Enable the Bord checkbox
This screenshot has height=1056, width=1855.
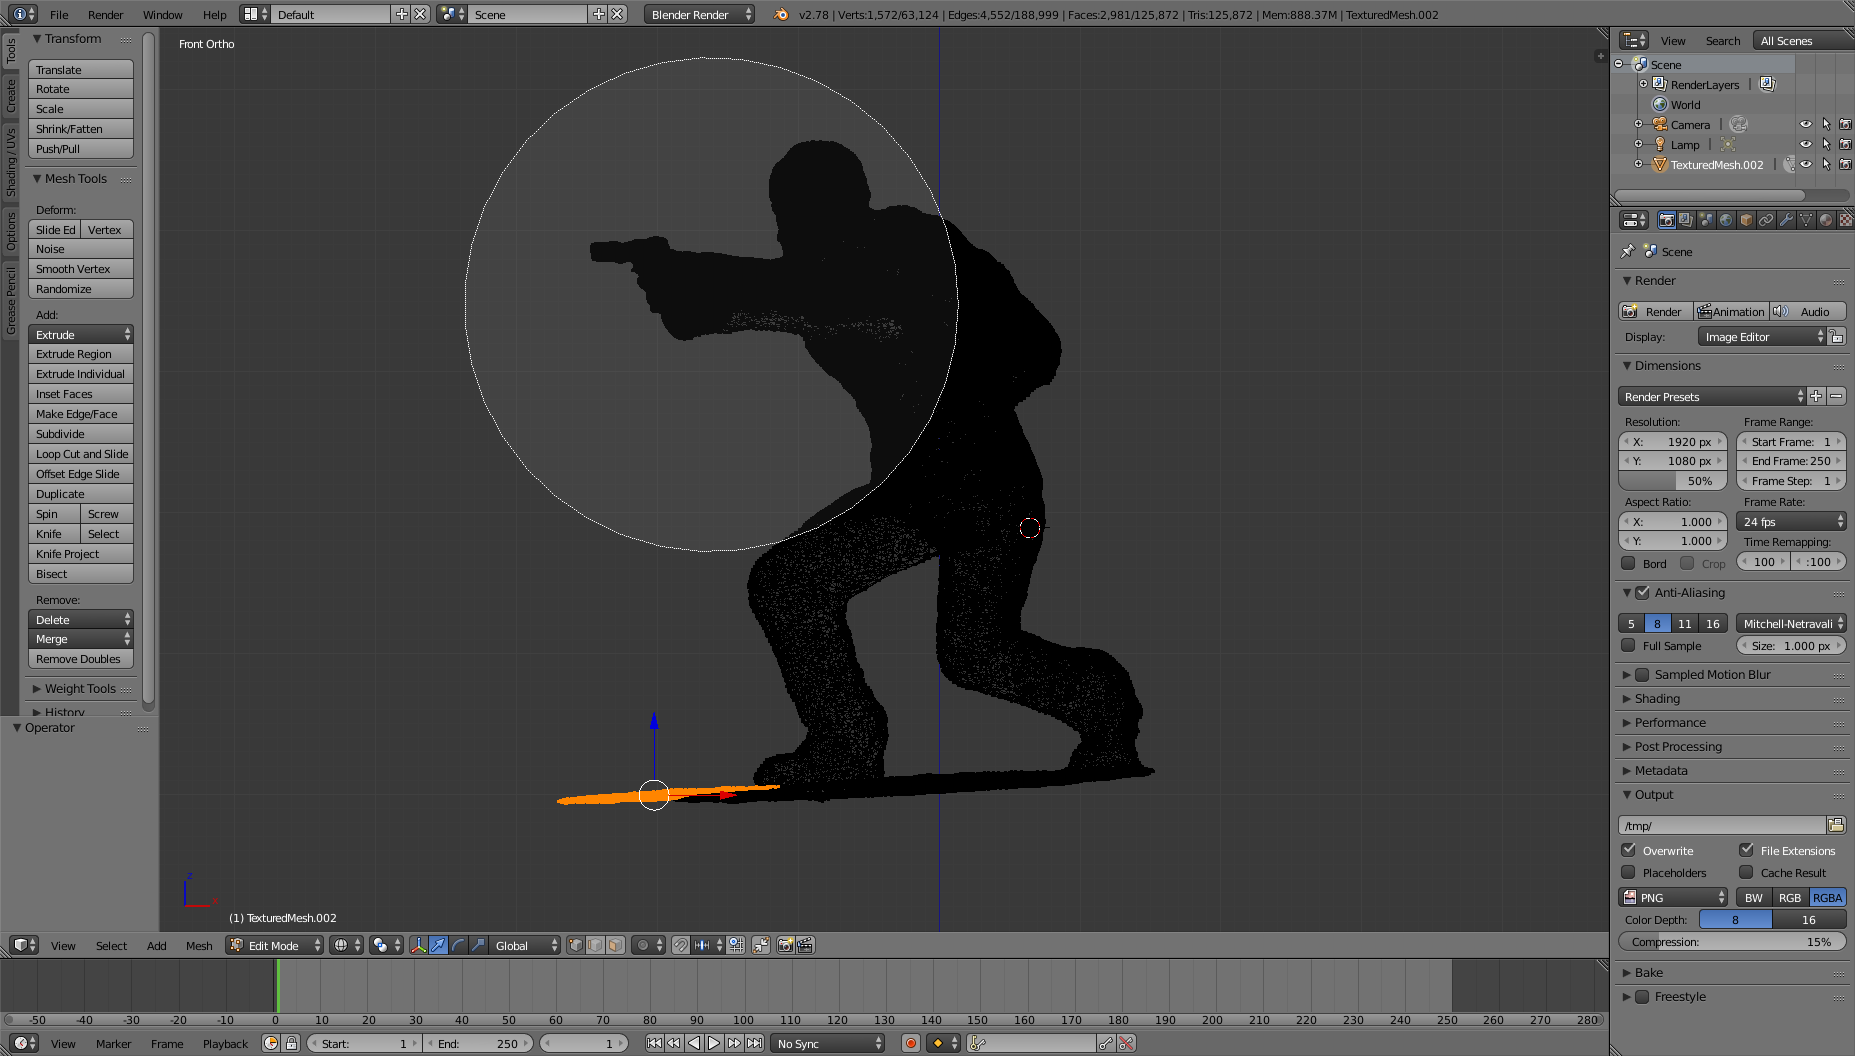(x=1628, y=563)
